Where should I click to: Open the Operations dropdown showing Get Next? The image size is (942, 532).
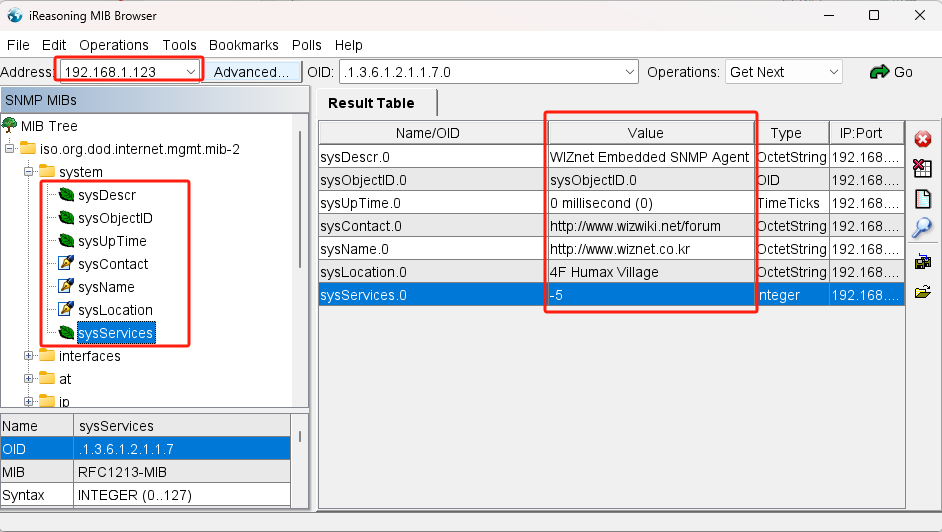(833, 72)
